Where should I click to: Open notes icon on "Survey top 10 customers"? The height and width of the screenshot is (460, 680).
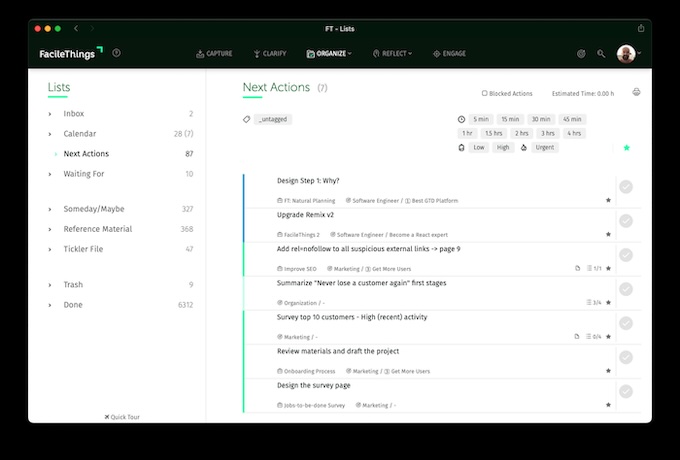578,336
